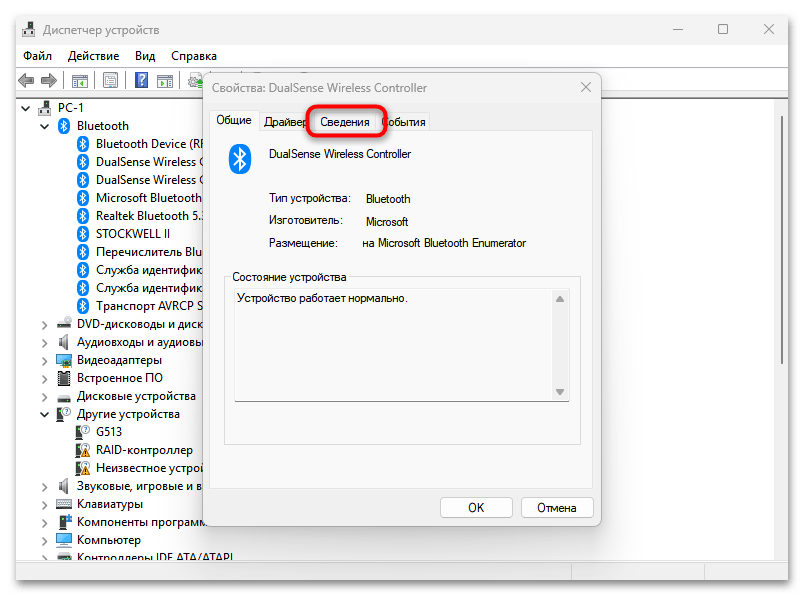
Task: Click the large Bluetooth icon in properties dialog
Action: [x=239, y=159]
